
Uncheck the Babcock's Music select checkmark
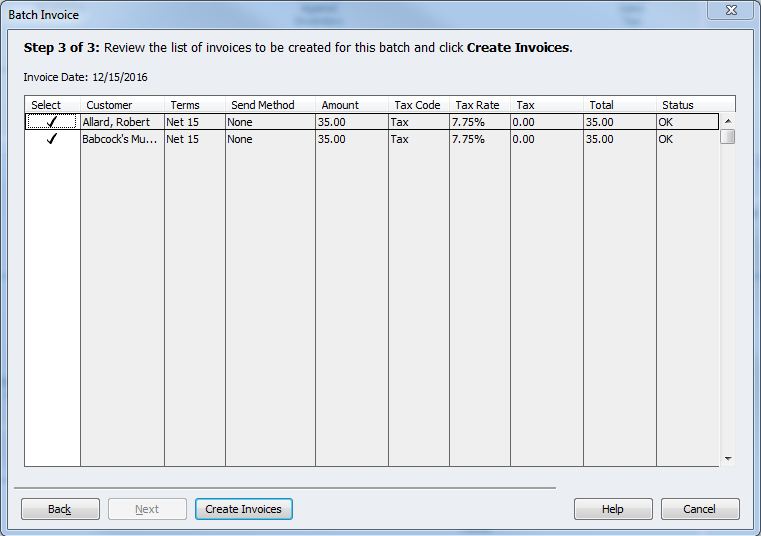52,140
